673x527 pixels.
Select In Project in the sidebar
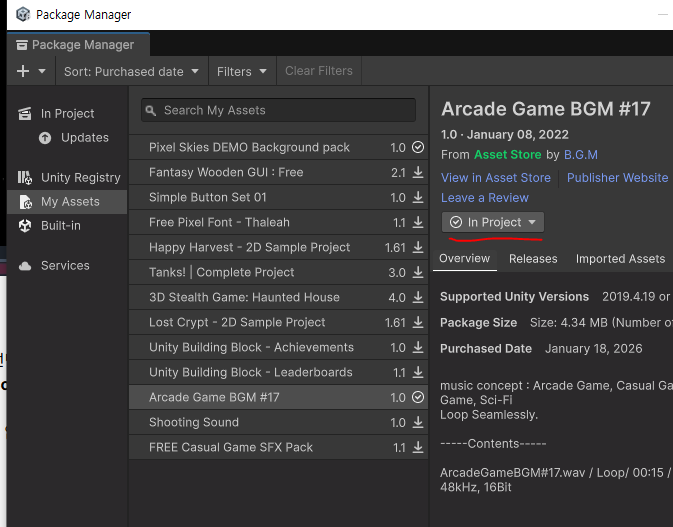pos(67,114)
